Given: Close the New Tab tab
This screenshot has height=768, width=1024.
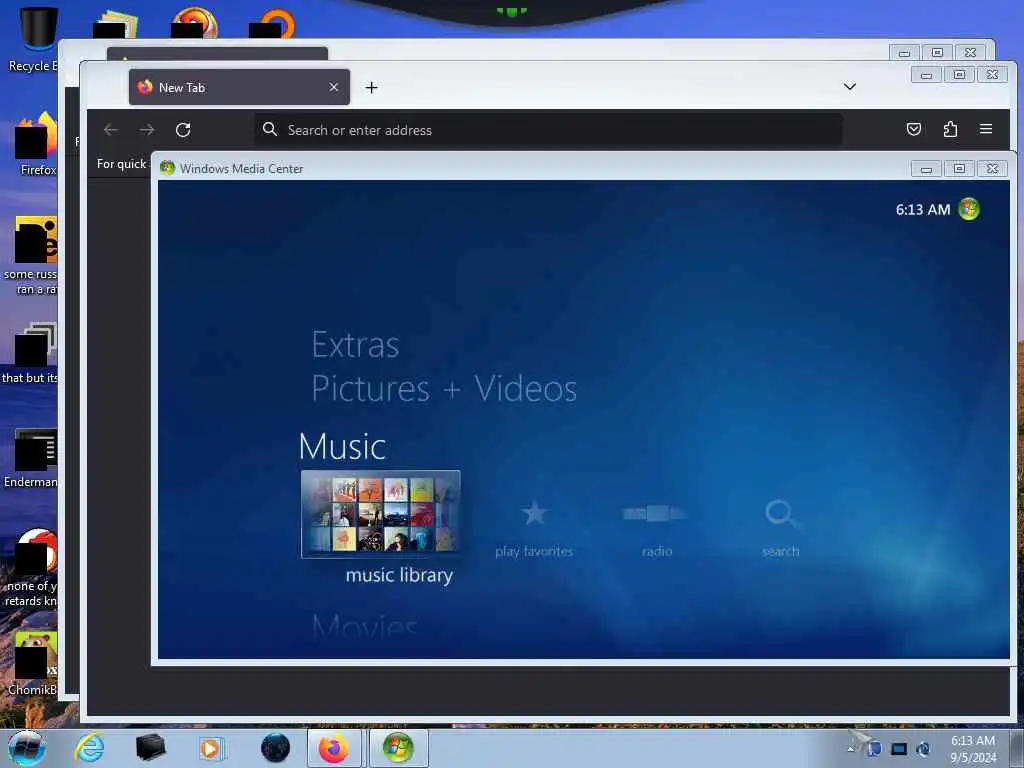Looking at the screenshot, I should pyautogui.click(x=334, y=87).
